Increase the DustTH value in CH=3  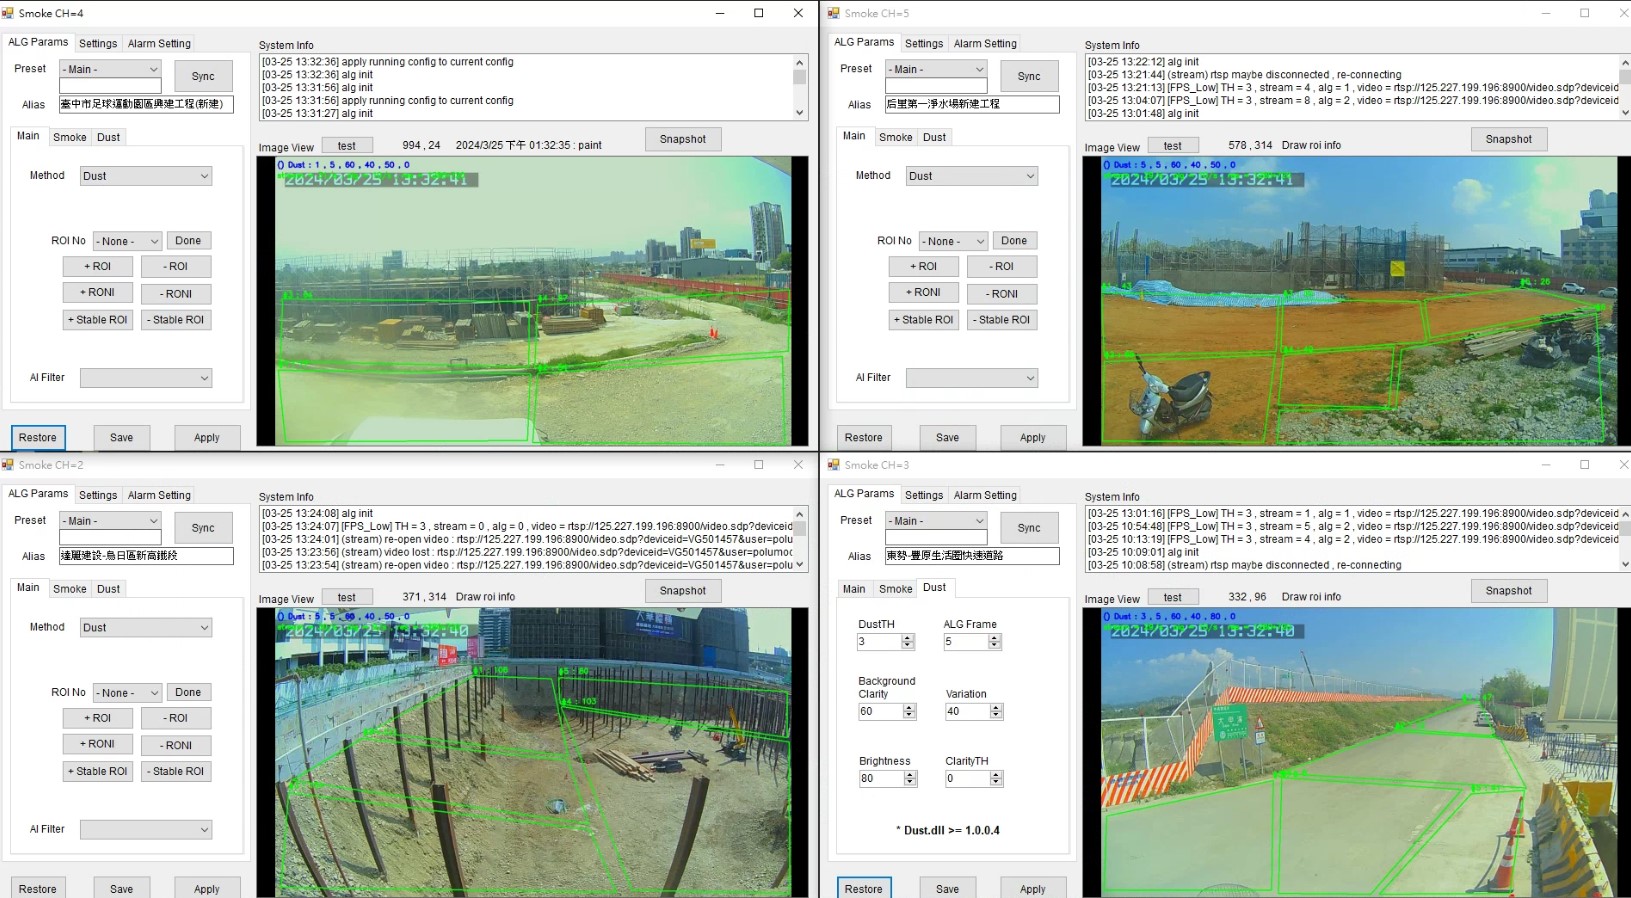(x=908, y=638)
